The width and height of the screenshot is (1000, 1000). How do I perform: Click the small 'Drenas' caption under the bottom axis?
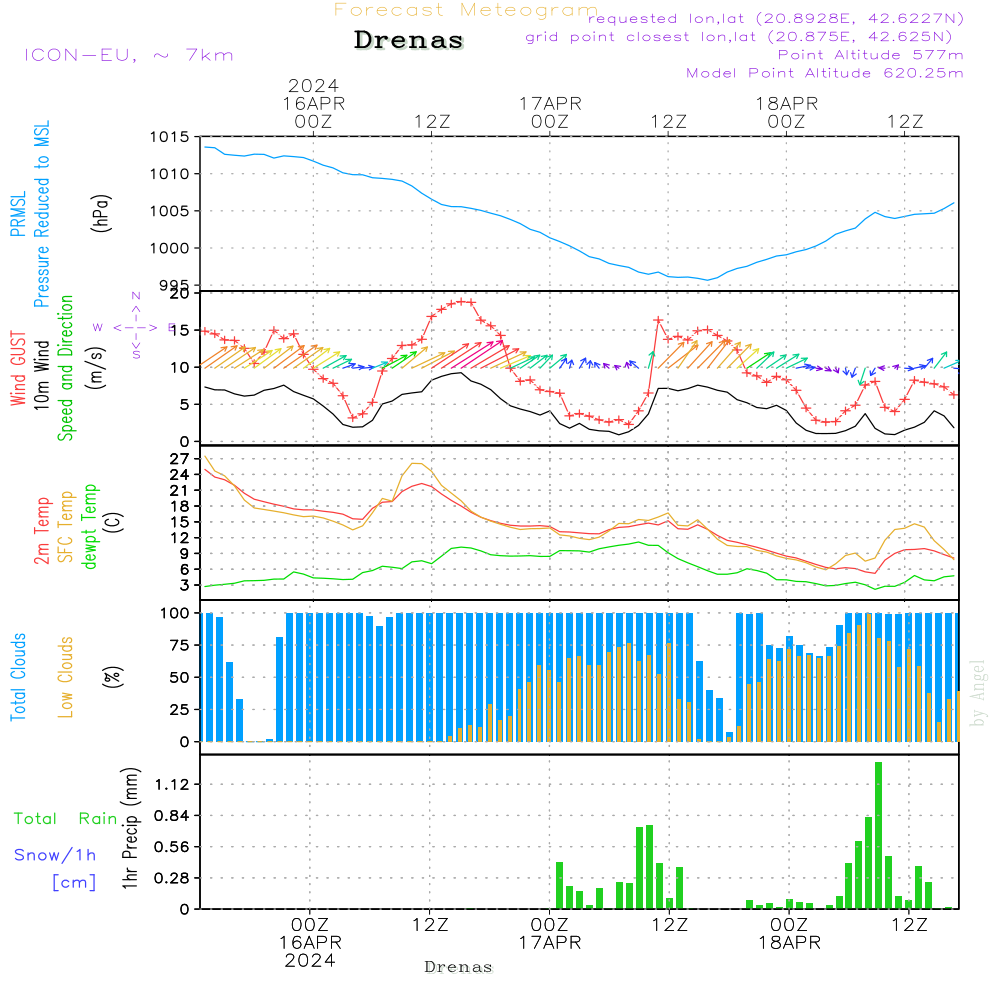point(459,967)
